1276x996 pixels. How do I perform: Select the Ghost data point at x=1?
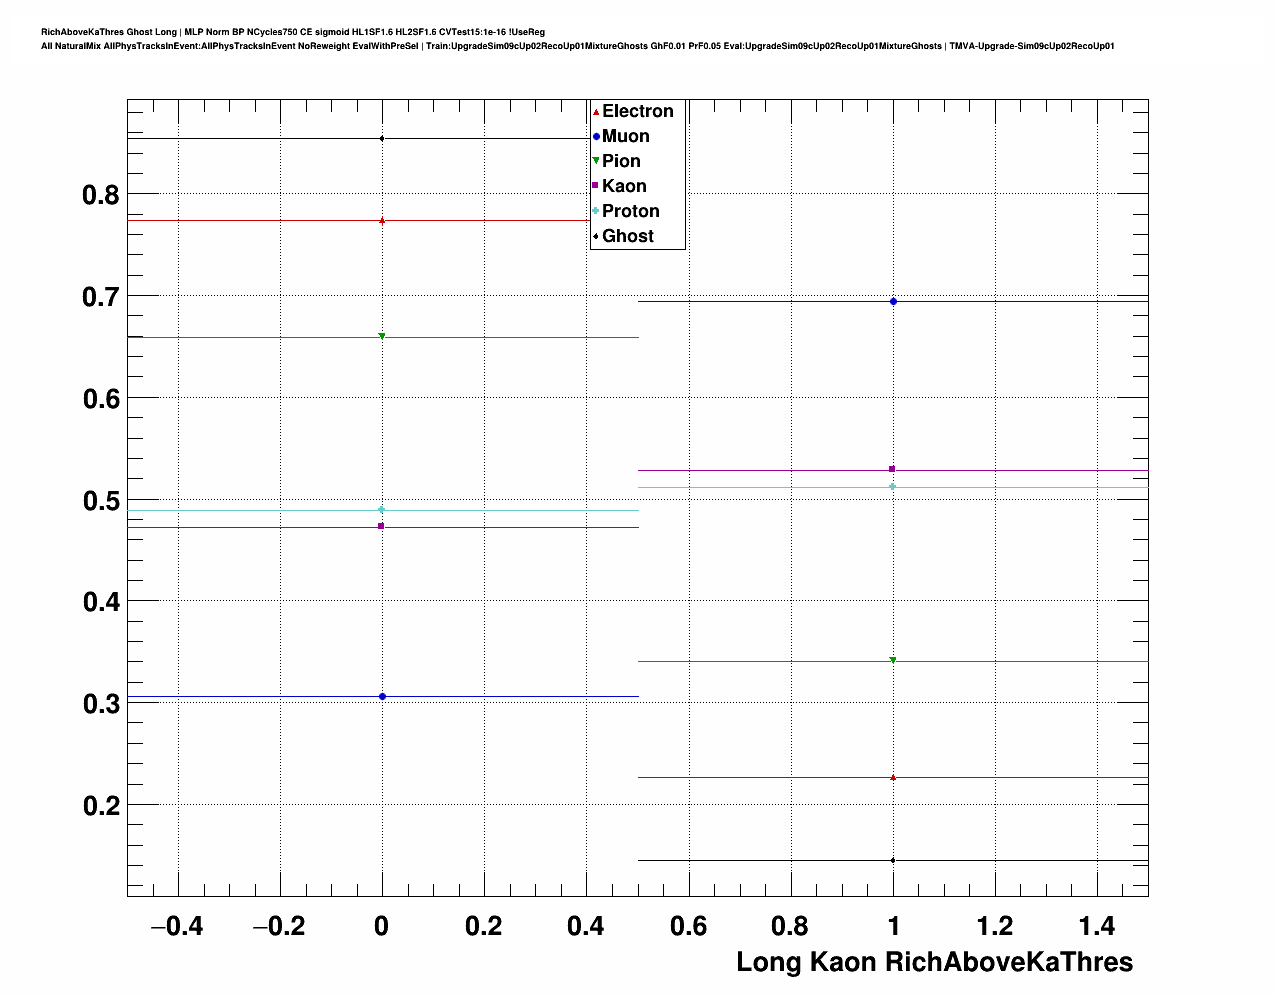coord(892,861)
